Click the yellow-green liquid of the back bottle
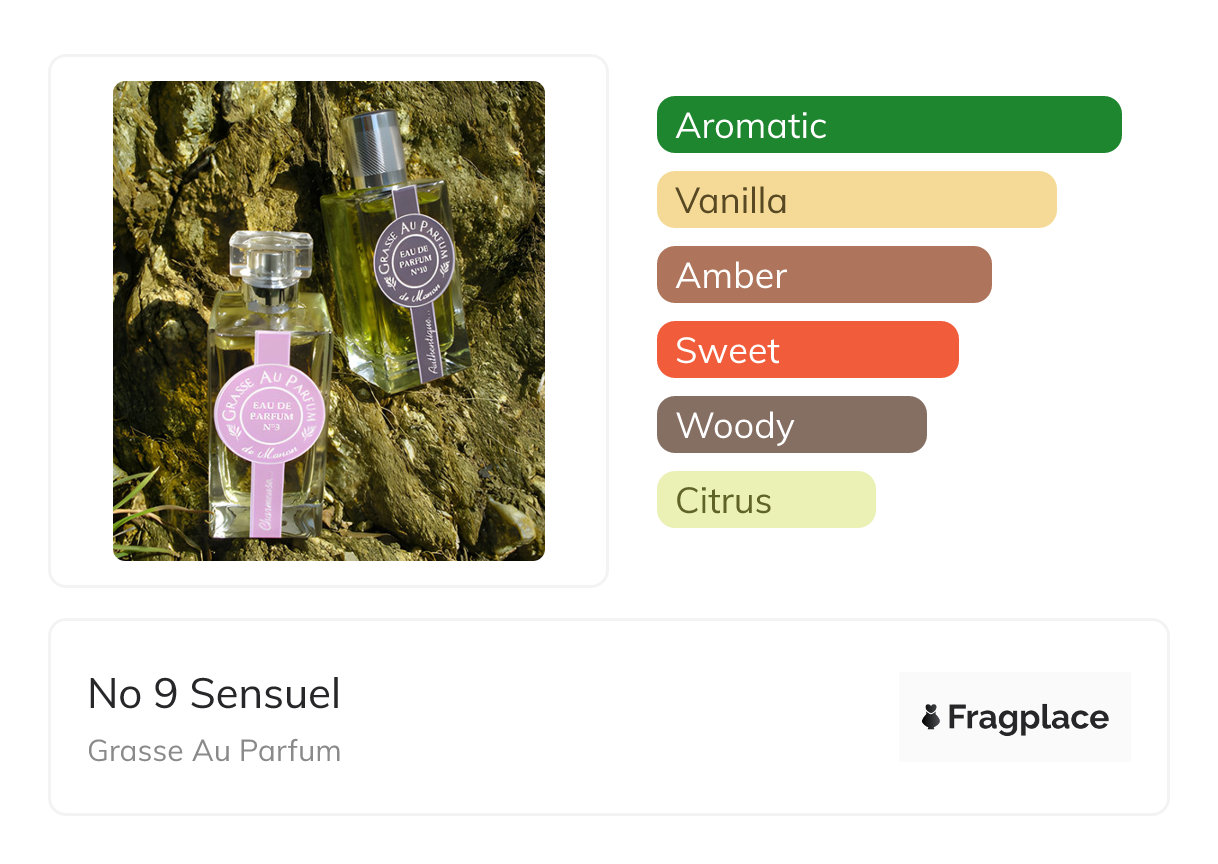The width and height of the screenshot is (1218, 864). click(x=350, y=300)
